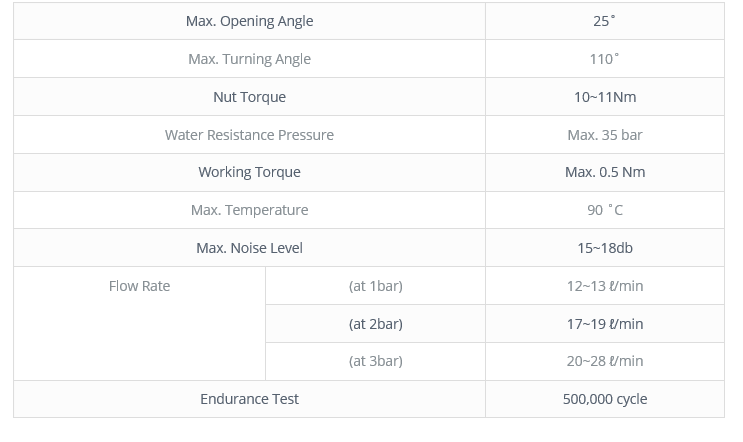Image resolution: width=743 pixels, height=442 pixels.
Task: Select the Max. 35 bar value
Action: tap(605, 135)
